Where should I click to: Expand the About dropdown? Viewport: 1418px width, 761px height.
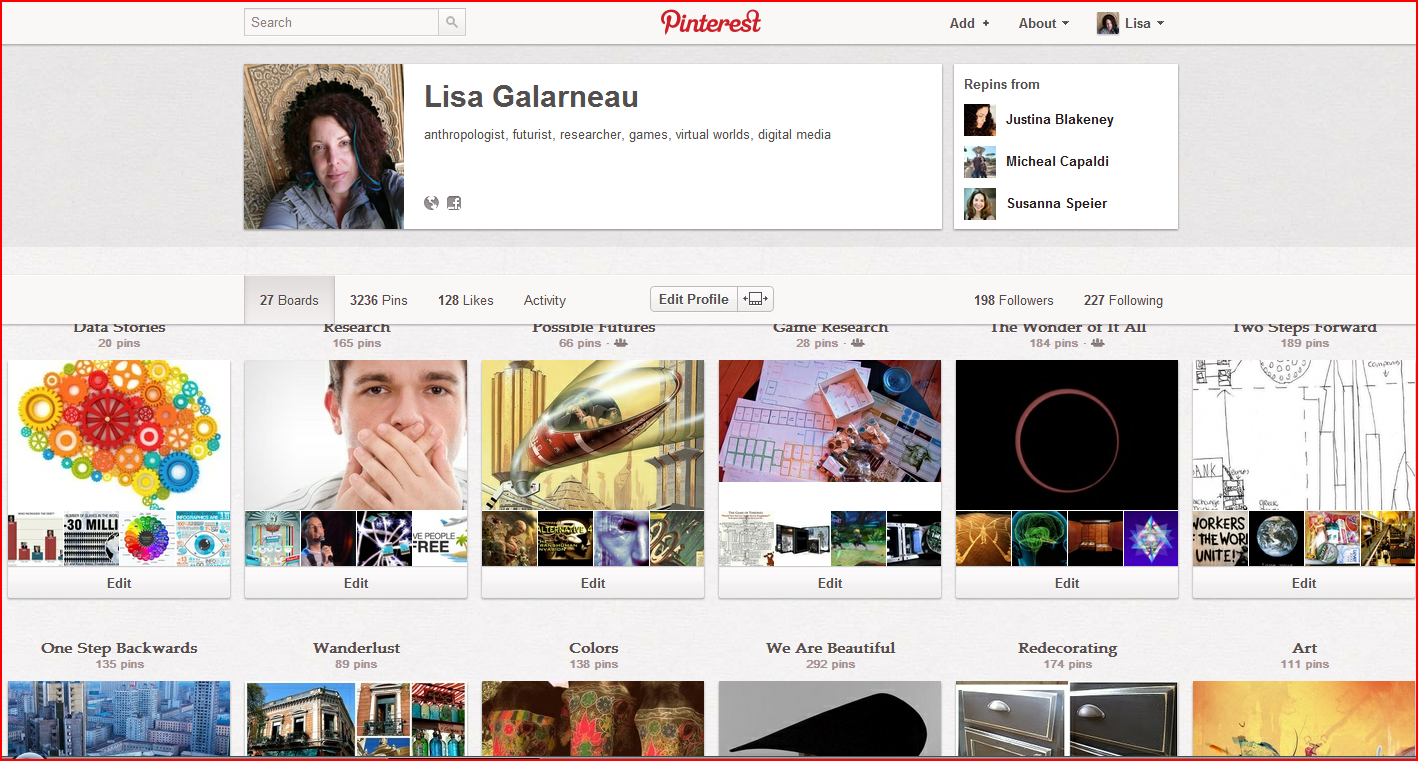[1043, 23]
